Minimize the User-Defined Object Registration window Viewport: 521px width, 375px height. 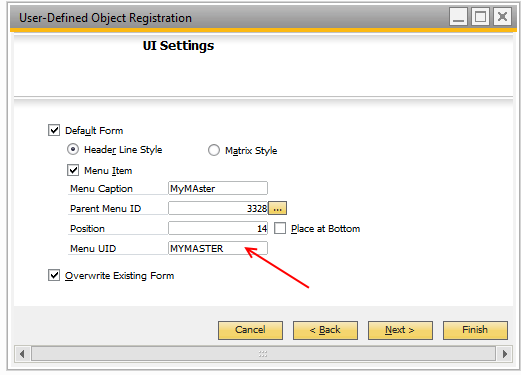459,17
